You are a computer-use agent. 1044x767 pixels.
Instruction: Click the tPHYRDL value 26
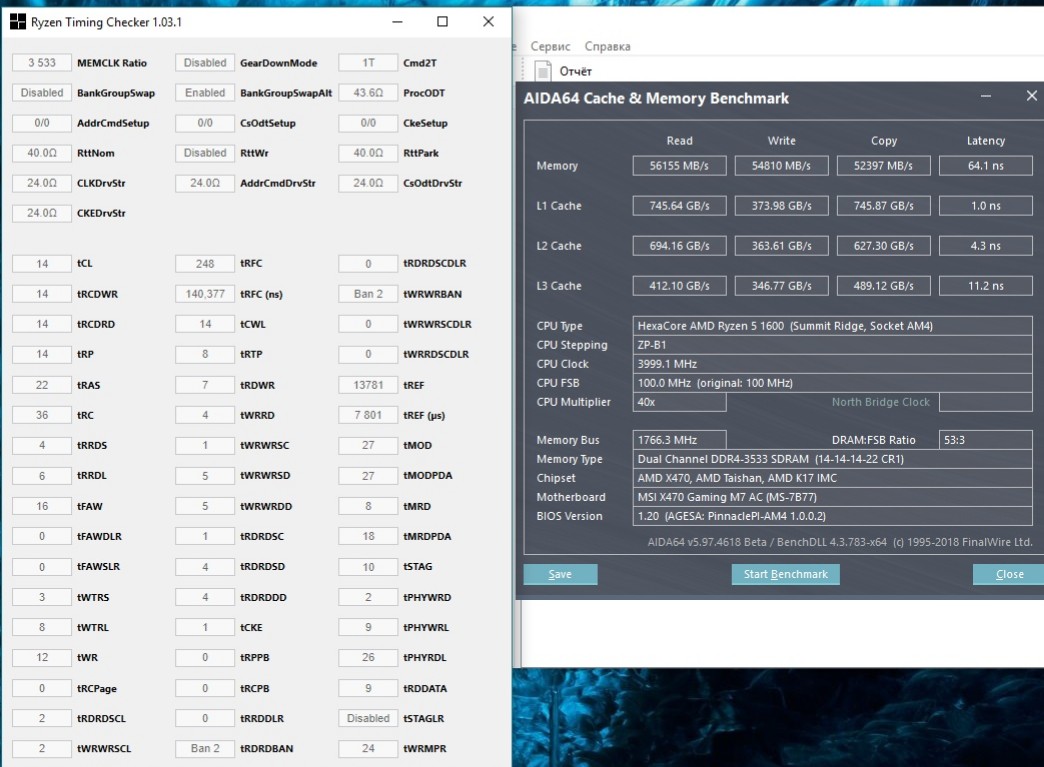pos(368,657)
